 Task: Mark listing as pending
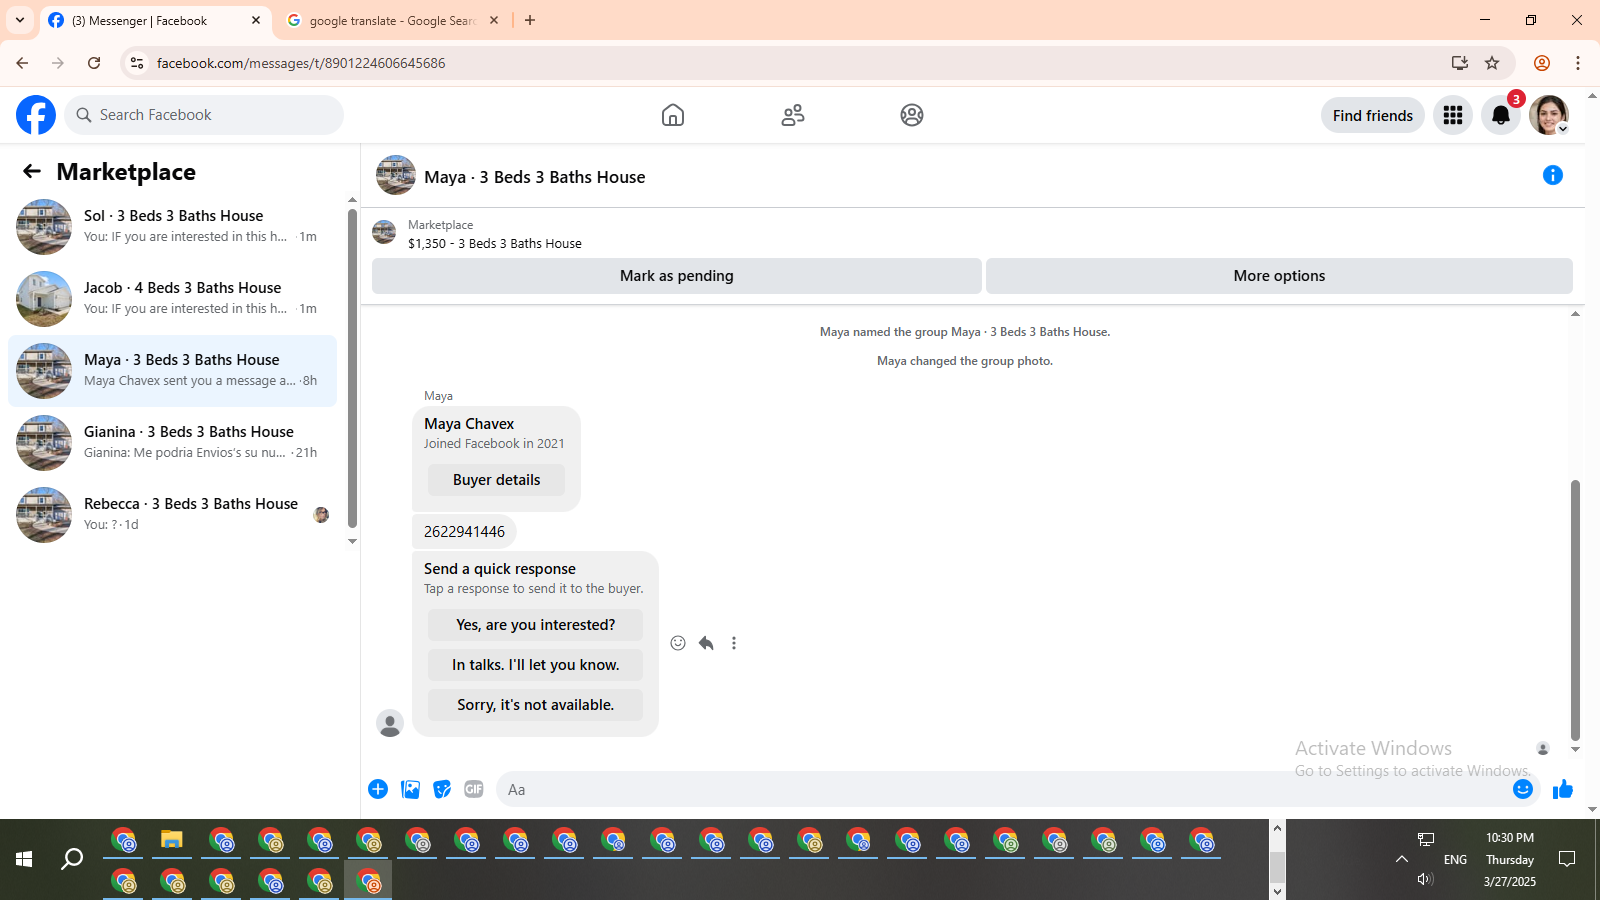pos(677,276)
